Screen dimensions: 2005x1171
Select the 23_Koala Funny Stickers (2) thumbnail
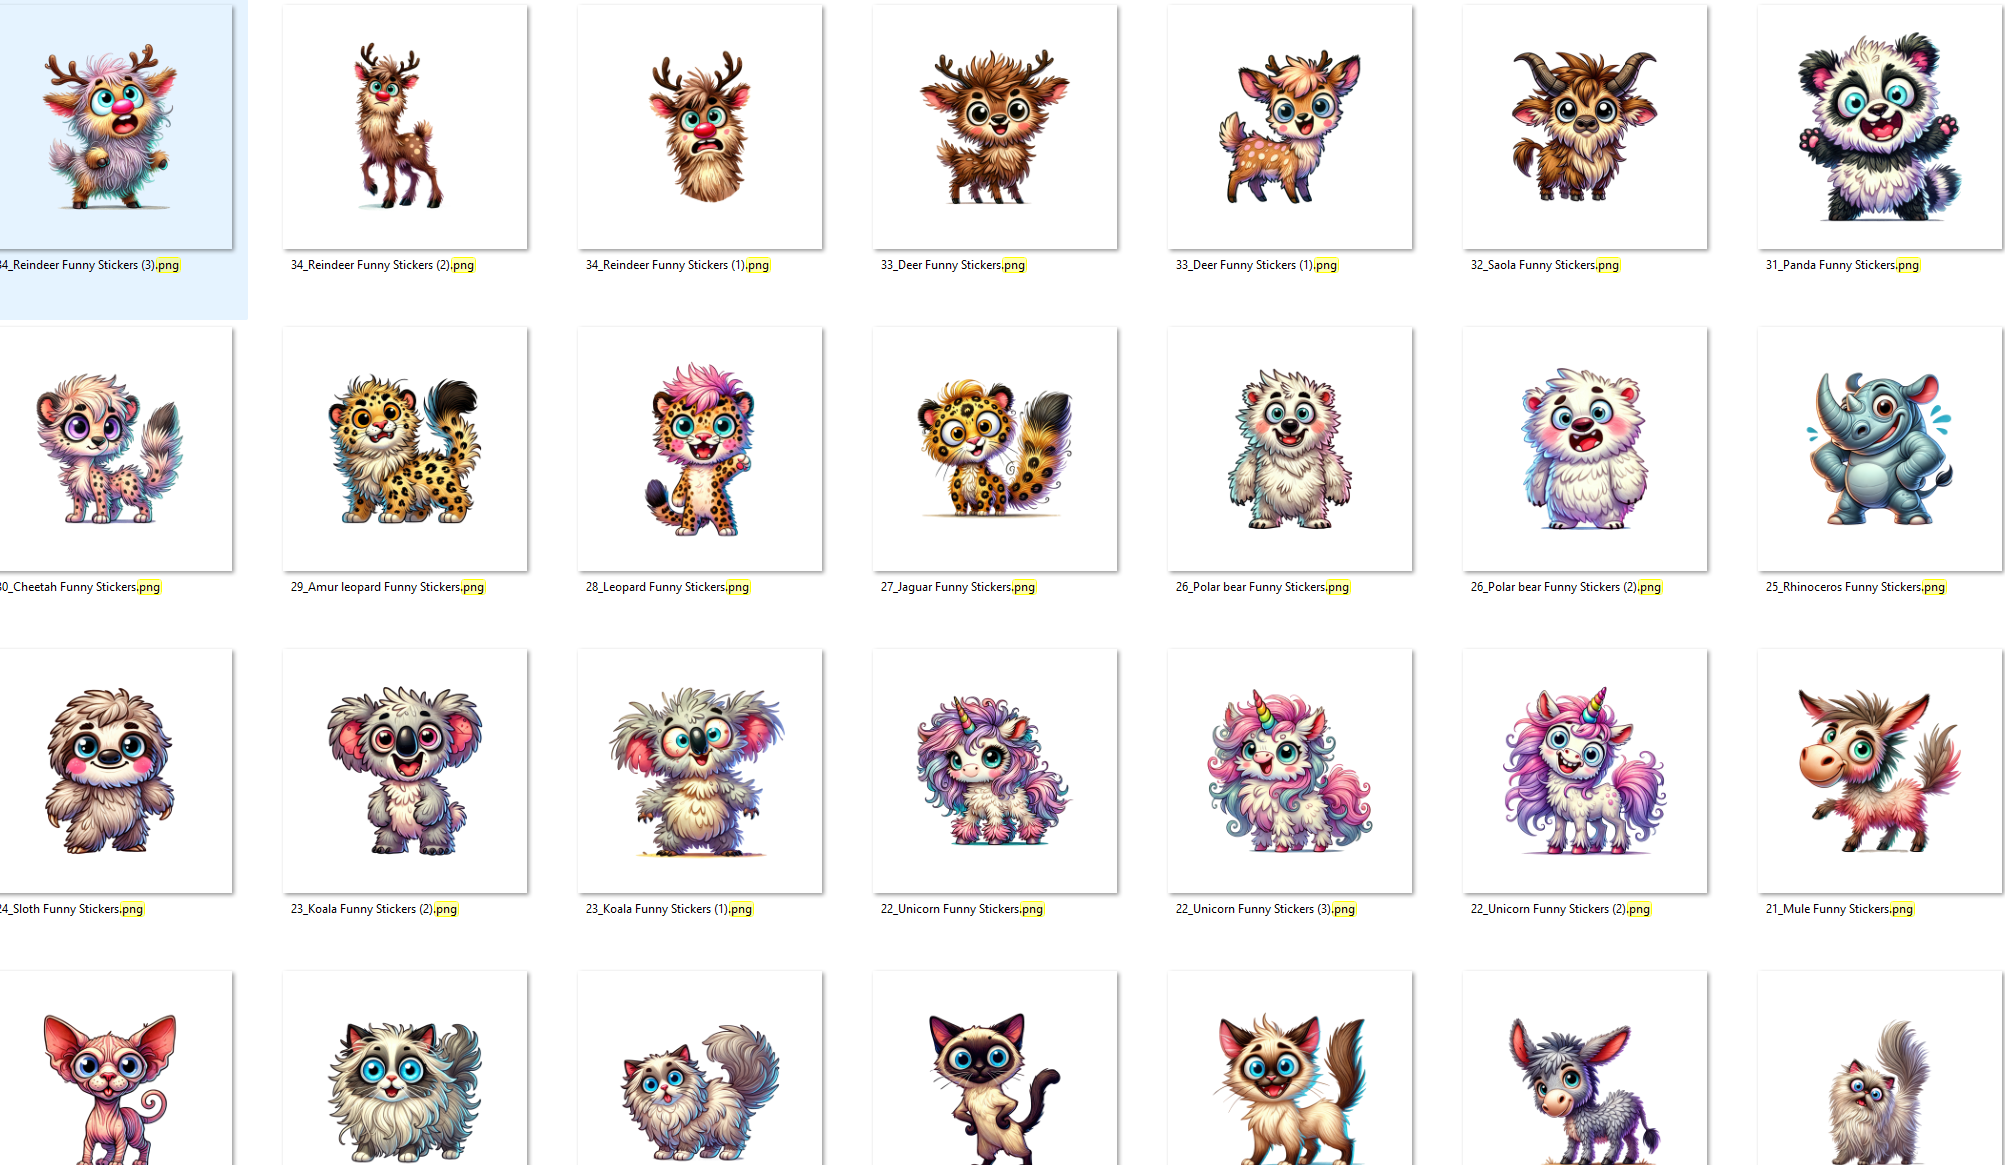click(x=405, y=771)
